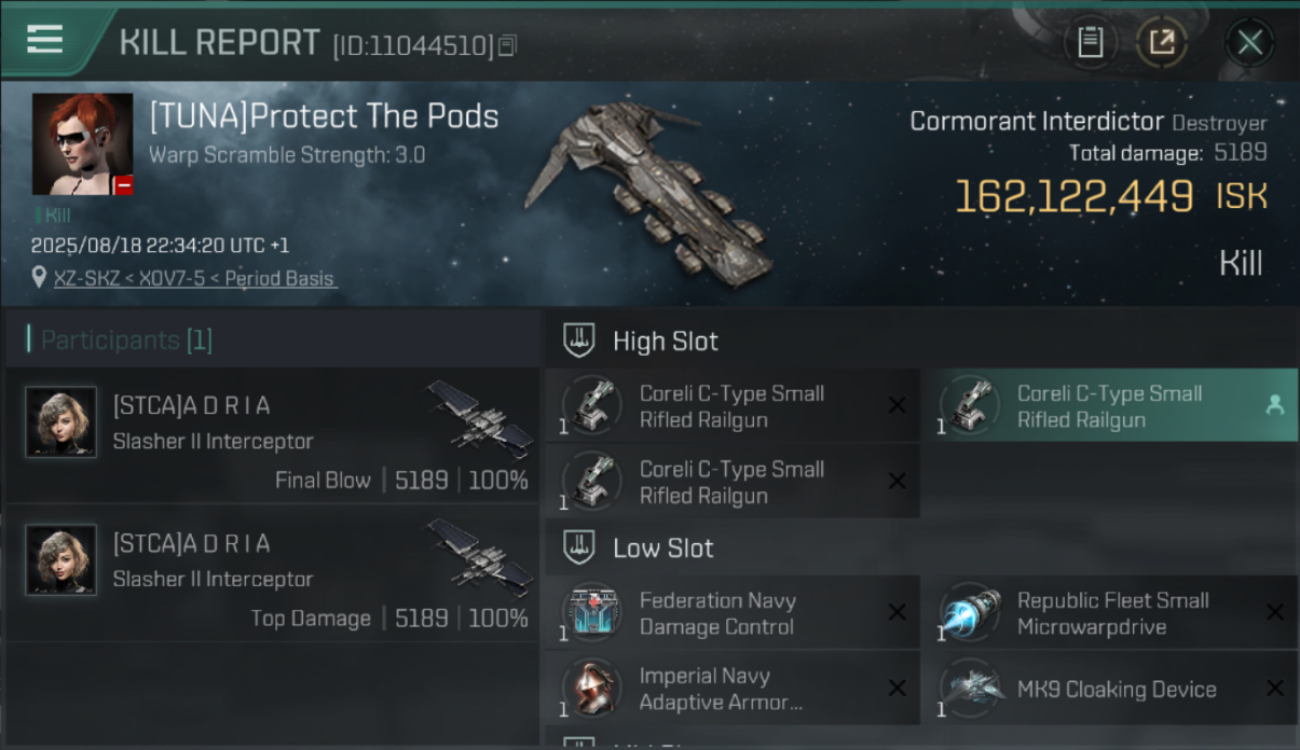The height and width of the screenshot is (750, 1300).
Task: Select the Low Slot section header
Action: pos(638,548)
